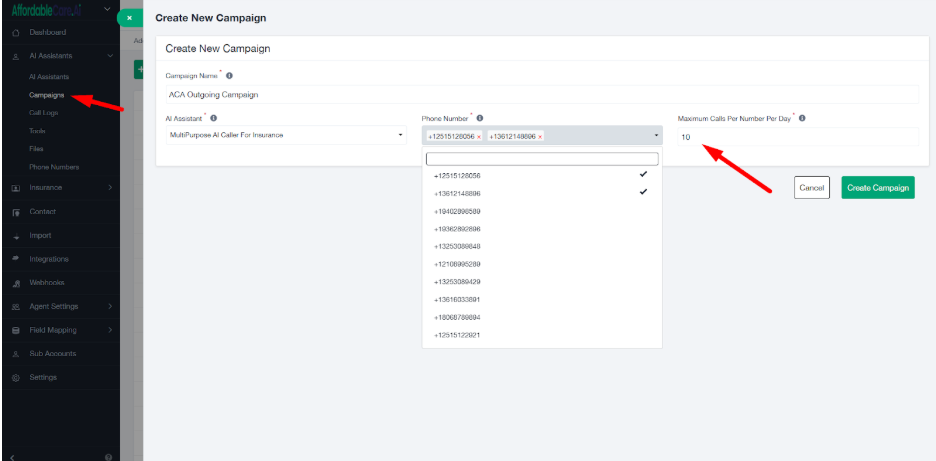Viewport: 936px width, 461px height.
Task: Go to Call Logs in sidebar
Action: [x=45, y=114]
